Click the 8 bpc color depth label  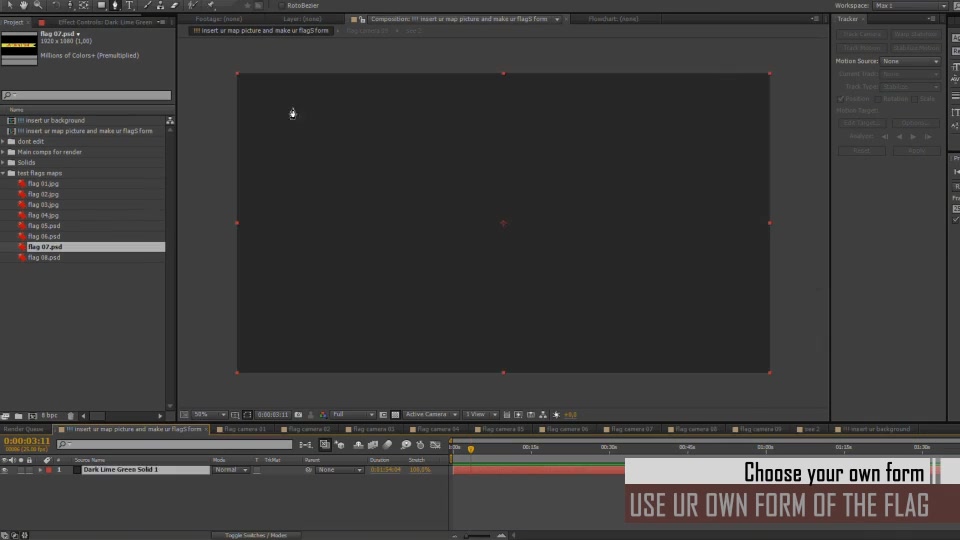(x=50, y=416)
